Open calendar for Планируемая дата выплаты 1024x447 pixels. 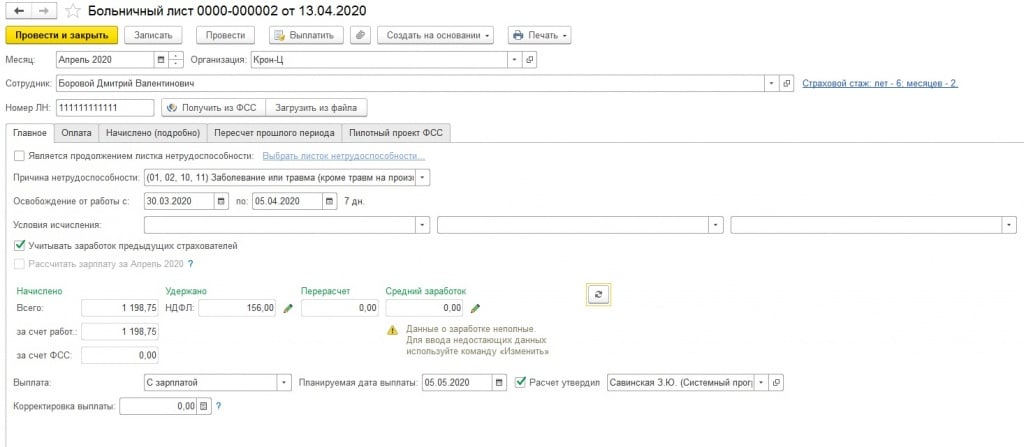coord(500,383)
